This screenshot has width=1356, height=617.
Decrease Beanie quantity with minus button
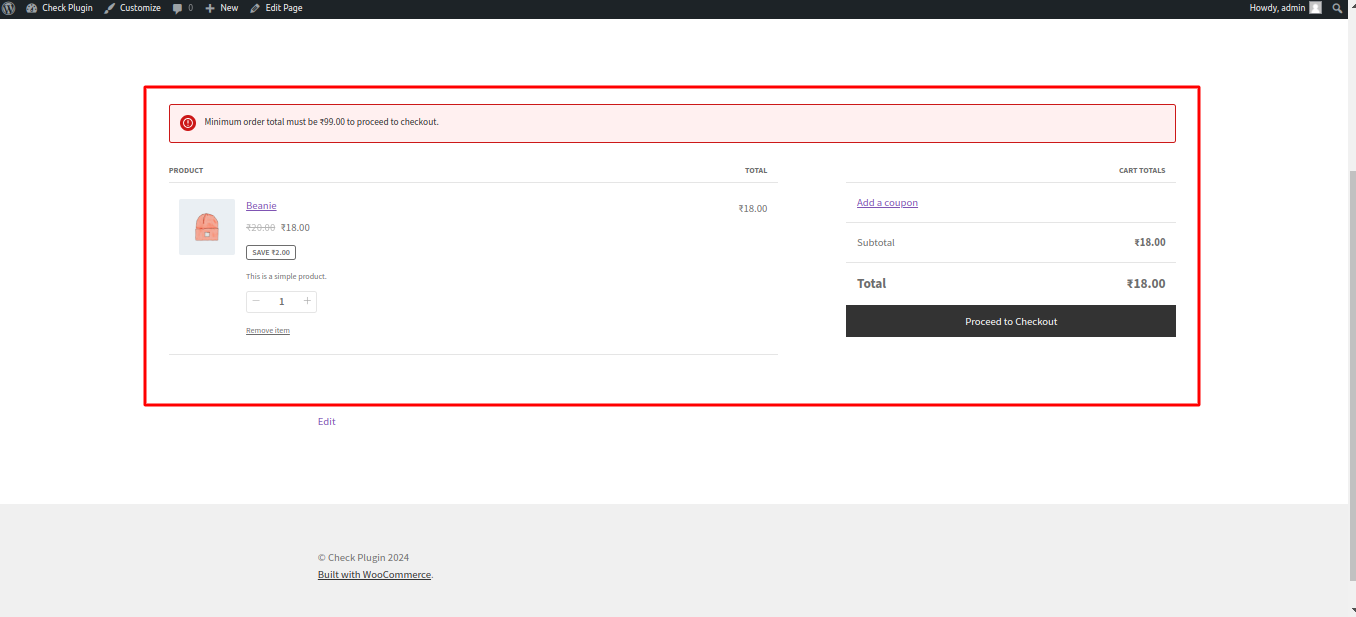[256, 301]
